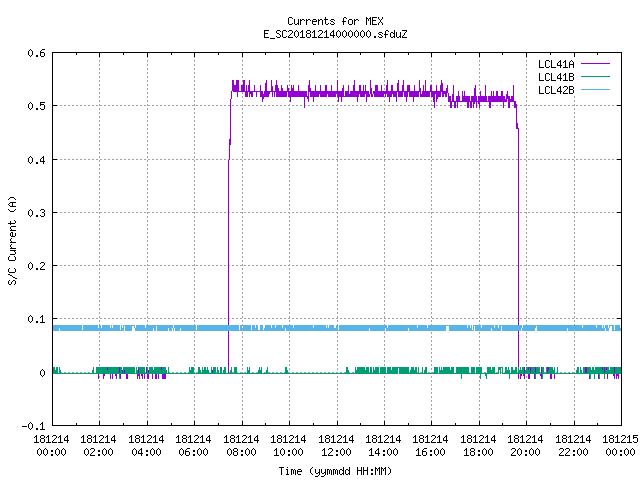Click the 181214 16:00 time tick label

[x=431, y=446]
